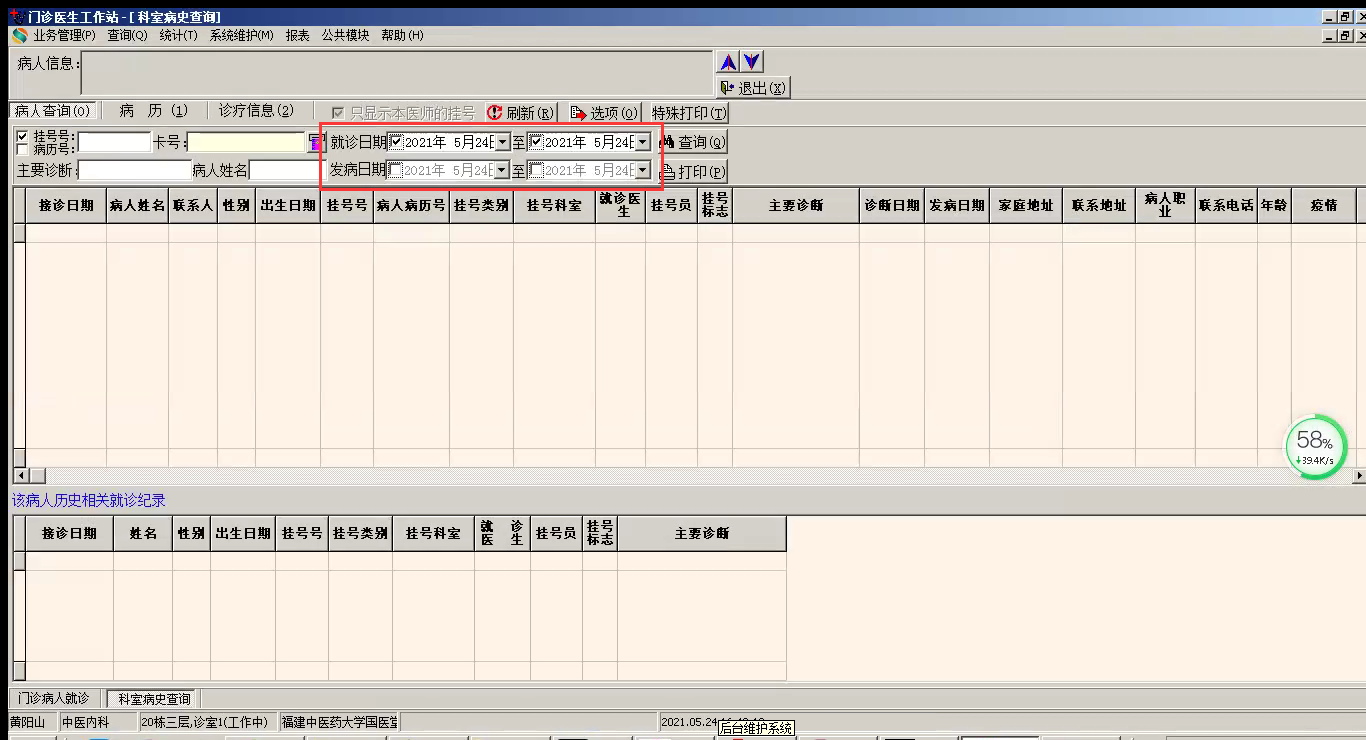The width and height of the screenshot is (1366, 740).
Task: Click the grid corner selector of upper table
Action: (x=19, y=205)
